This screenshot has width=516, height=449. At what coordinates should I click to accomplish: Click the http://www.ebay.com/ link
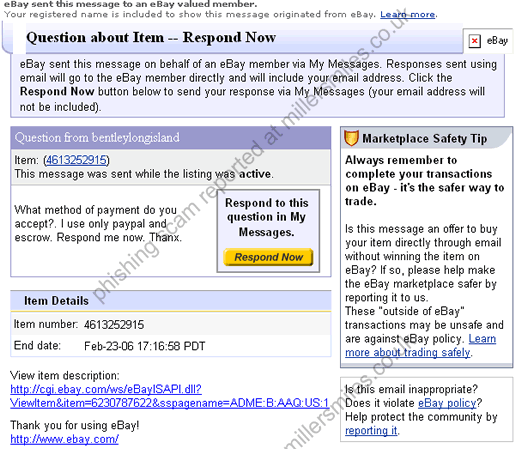[64, 439]
